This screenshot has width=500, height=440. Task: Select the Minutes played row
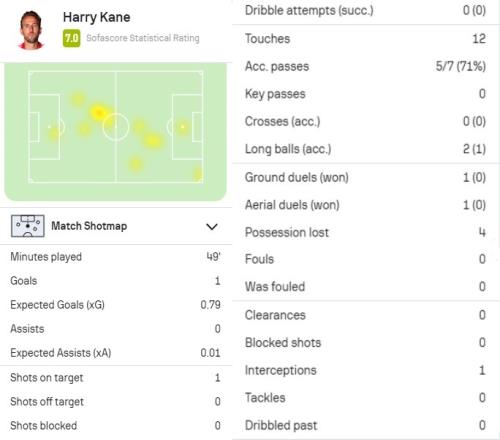point(116,257)
